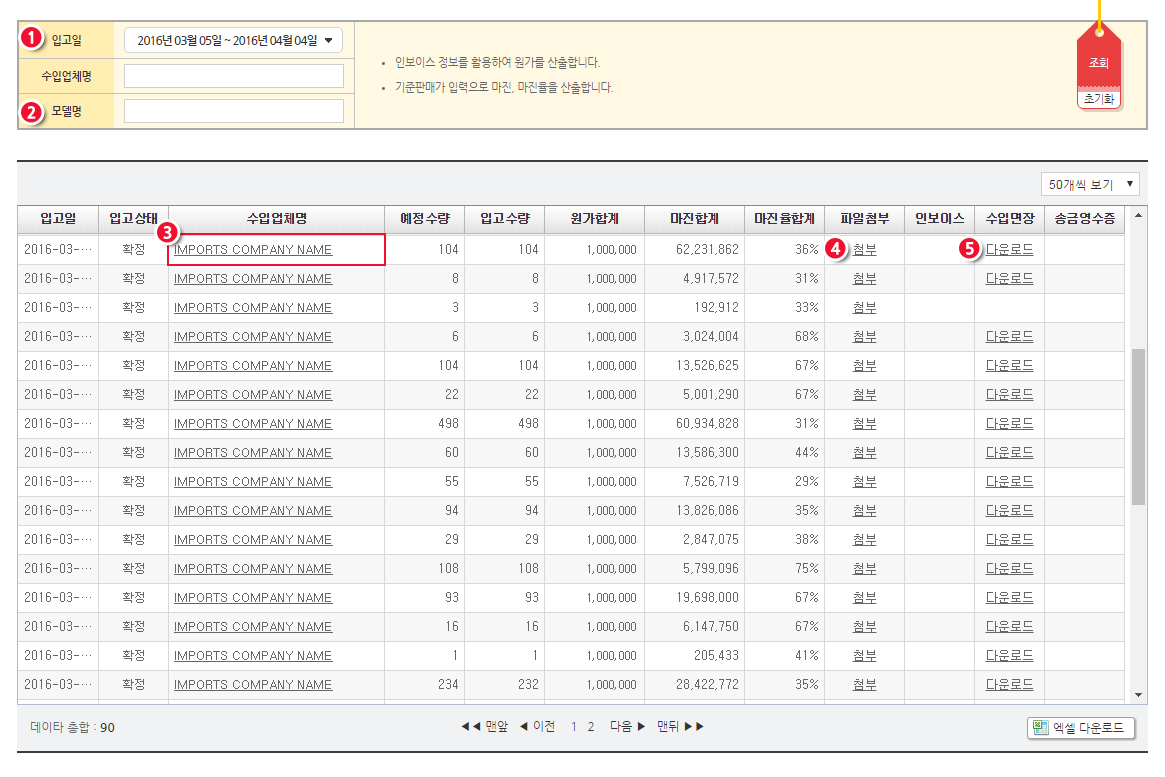Jump to first page with 맨앞
This screenshot has width=1165, height=777.
(x=484, y=726)
